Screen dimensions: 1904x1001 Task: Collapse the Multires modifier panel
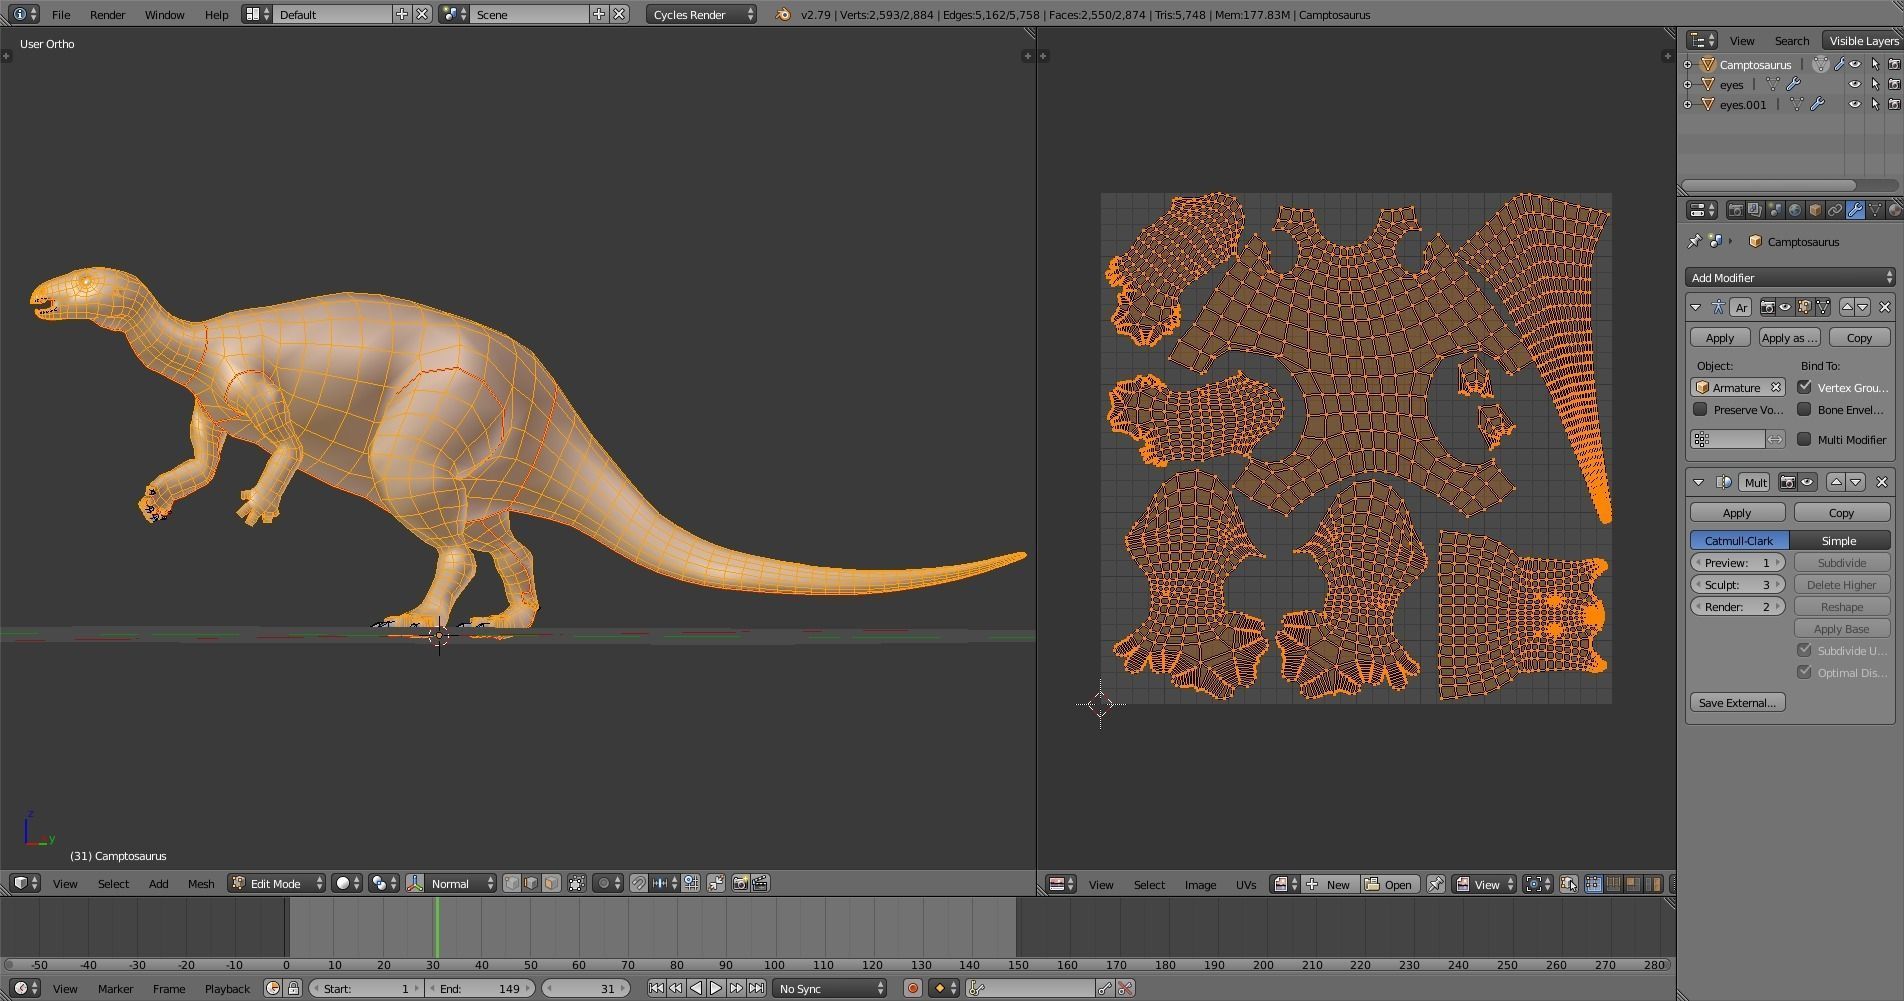coord(1698,482)
